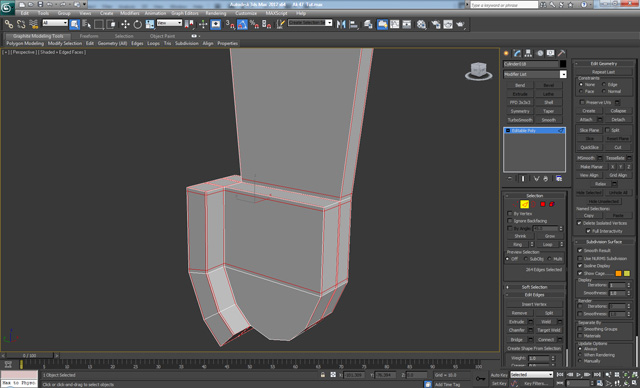This screenshot has height=388, width=640.
Task: Click the Remove Modifier trash icon
Action: [x=545, y=179]
